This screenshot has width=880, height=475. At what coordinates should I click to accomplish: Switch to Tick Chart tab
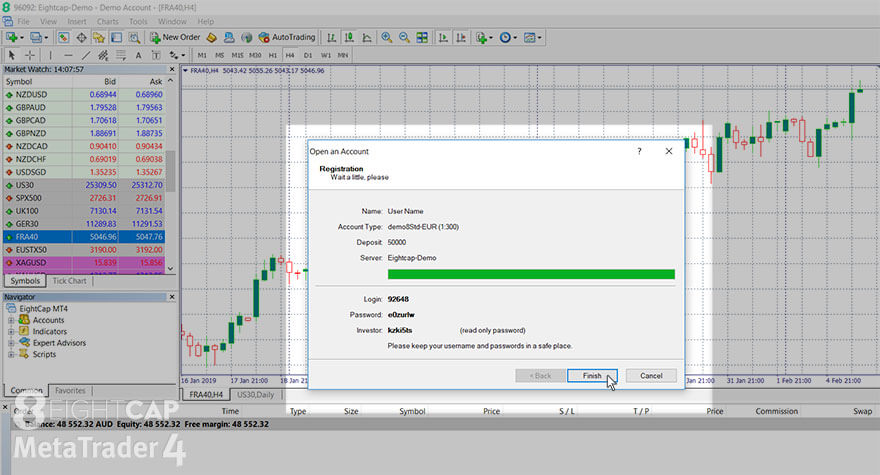pyautogui.click(x=70, y=281)
